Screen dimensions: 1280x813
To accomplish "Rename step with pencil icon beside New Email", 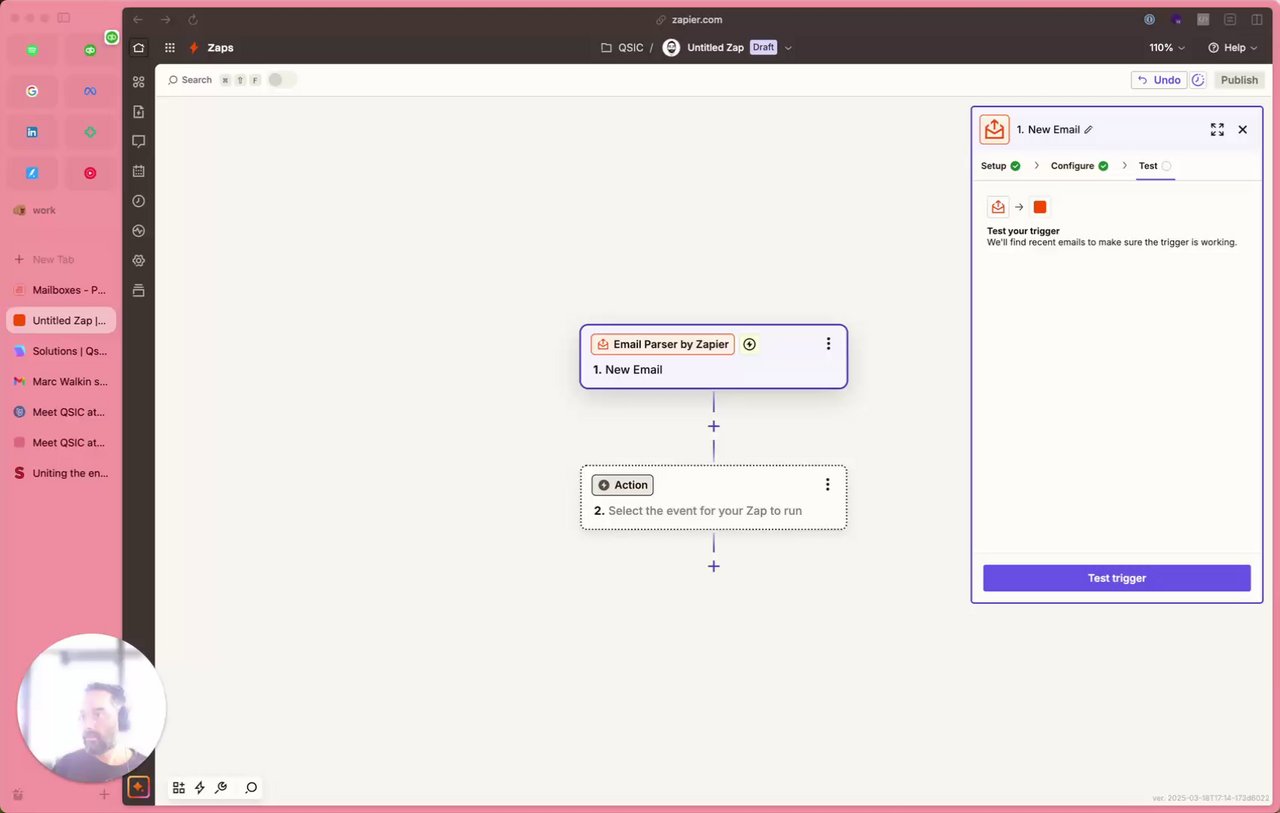I will [x=1089, y=130].
